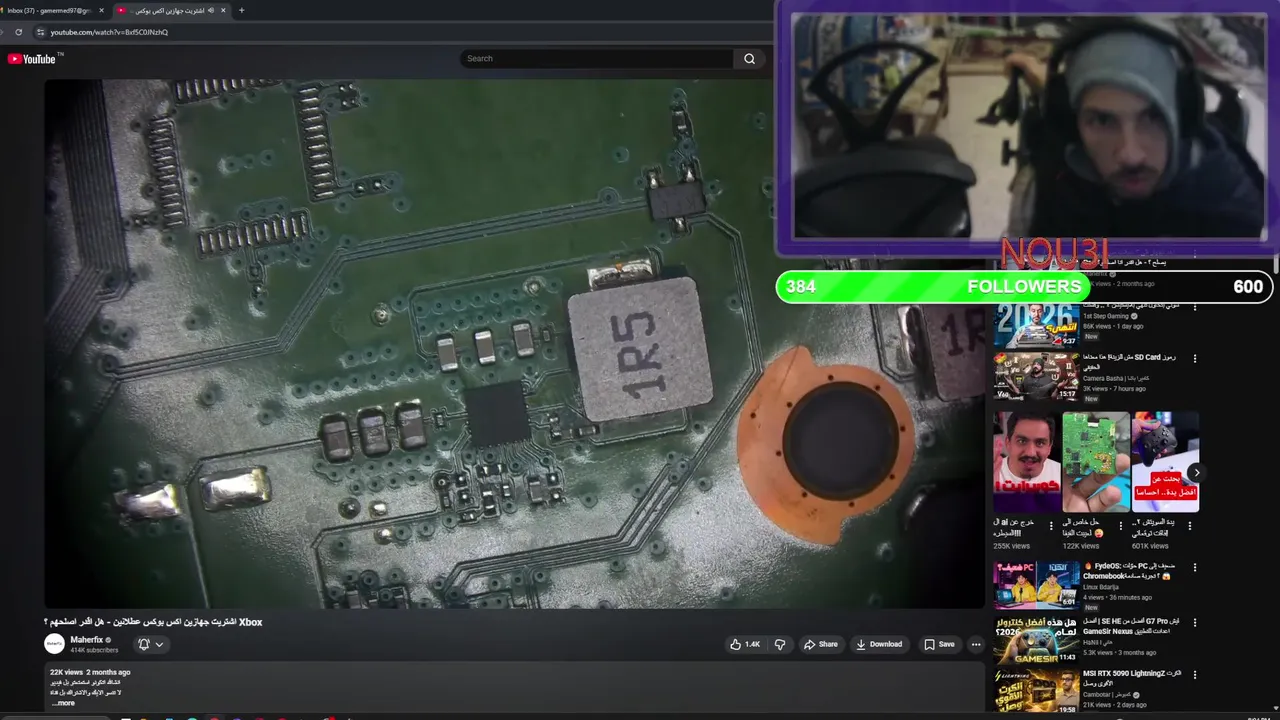This screenshot has height=720, width=1280.
Task: Open the GameSir Nexus controller video thumbnail
Action: click(1035, 640)
